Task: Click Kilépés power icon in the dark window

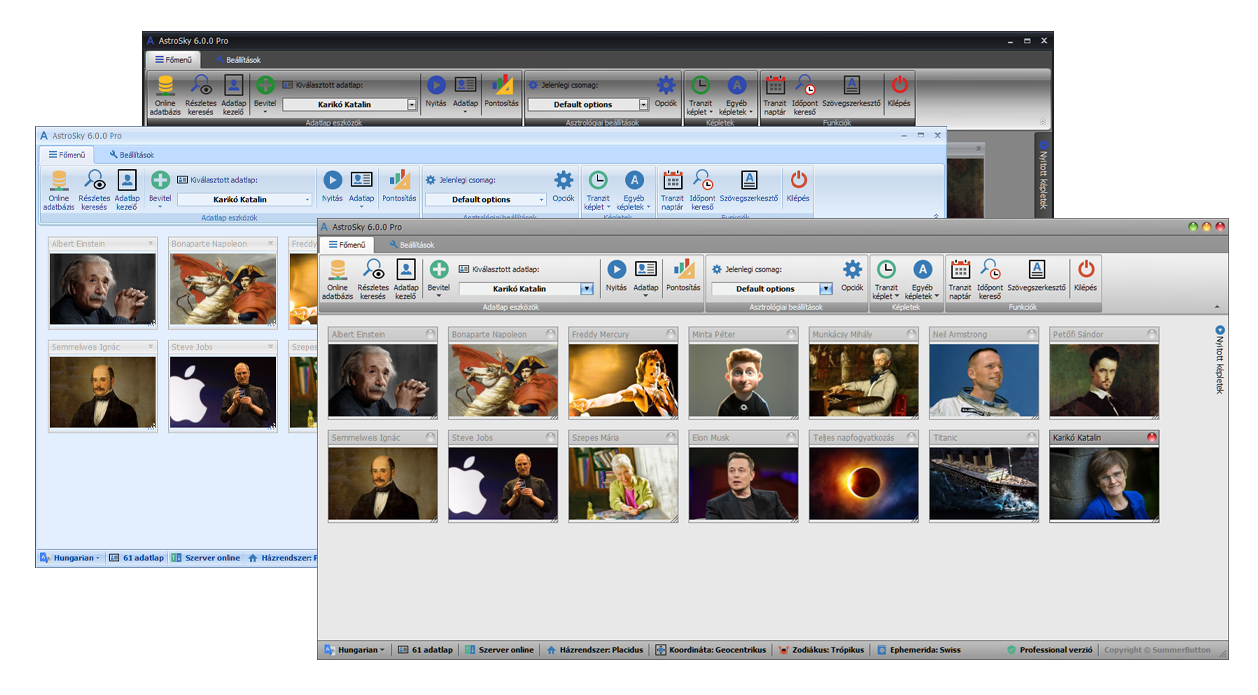Action: point(900,85)
